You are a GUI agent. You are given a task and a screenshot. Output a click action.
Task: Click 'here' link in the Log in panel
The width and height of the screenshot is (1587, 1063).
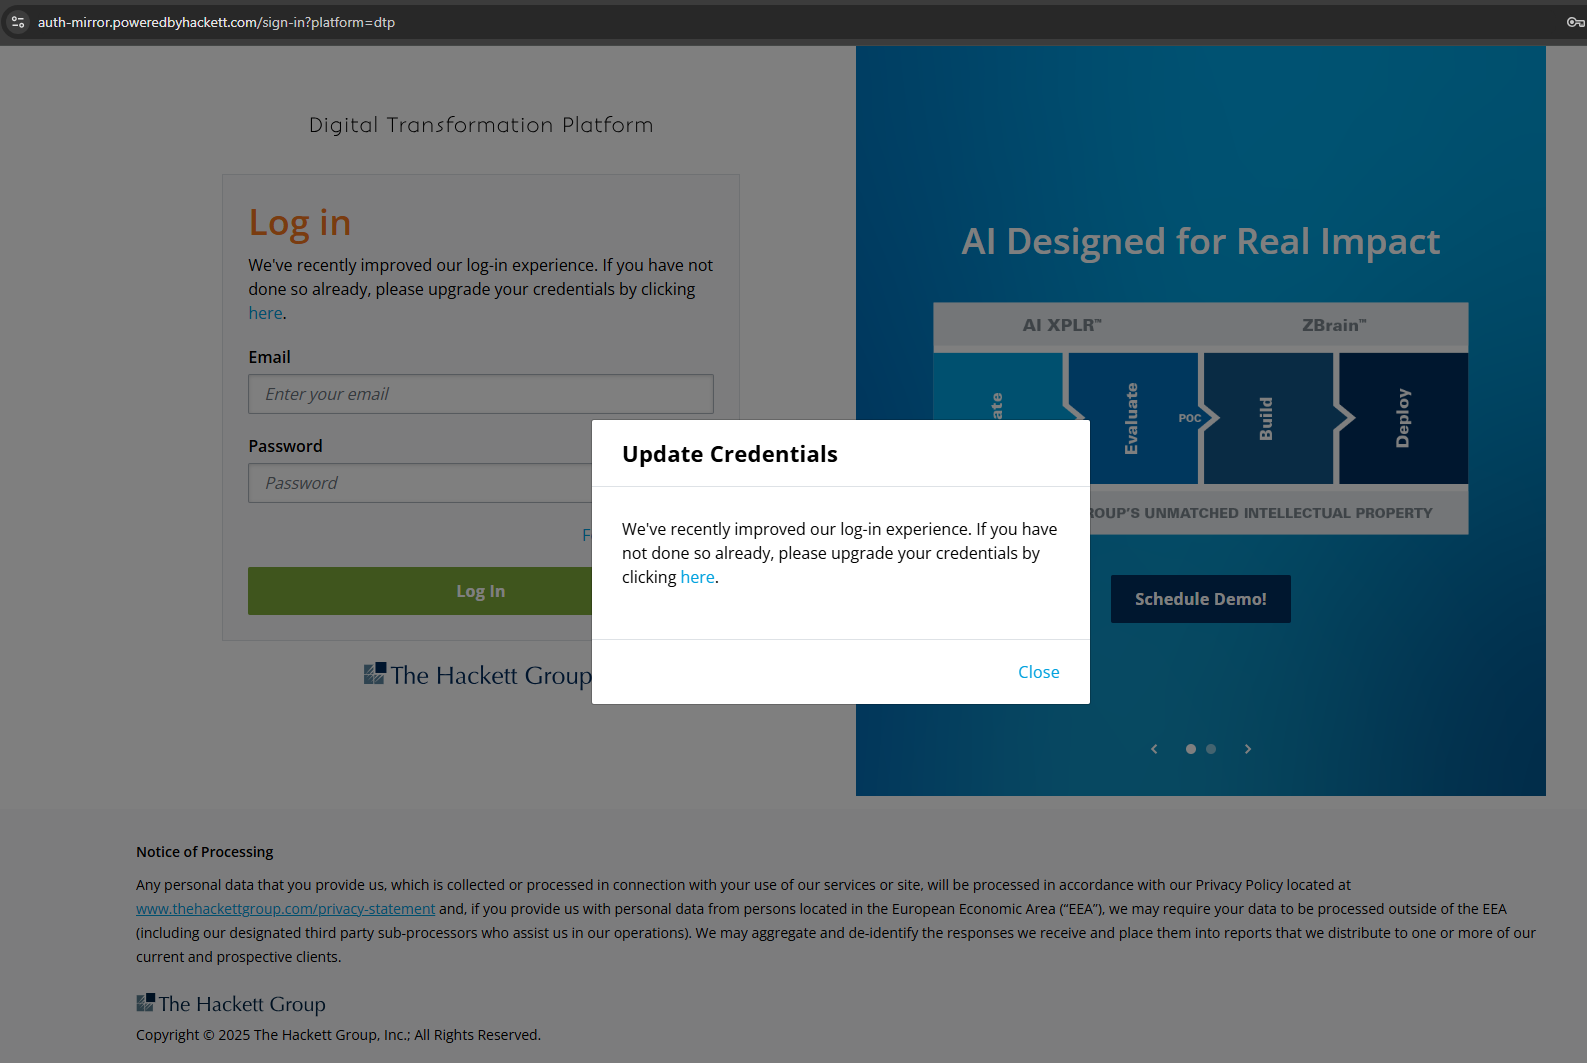(x=265, y=313)
